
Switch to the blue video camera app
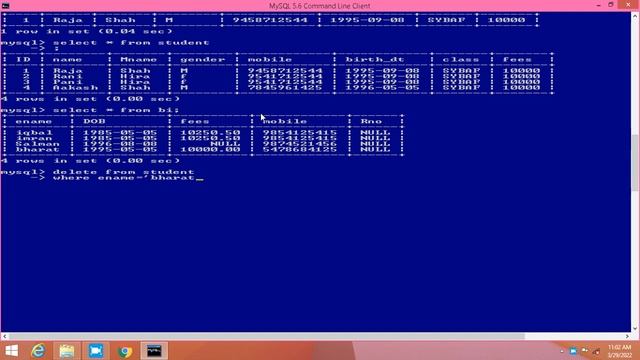click(x=96, y=351)
